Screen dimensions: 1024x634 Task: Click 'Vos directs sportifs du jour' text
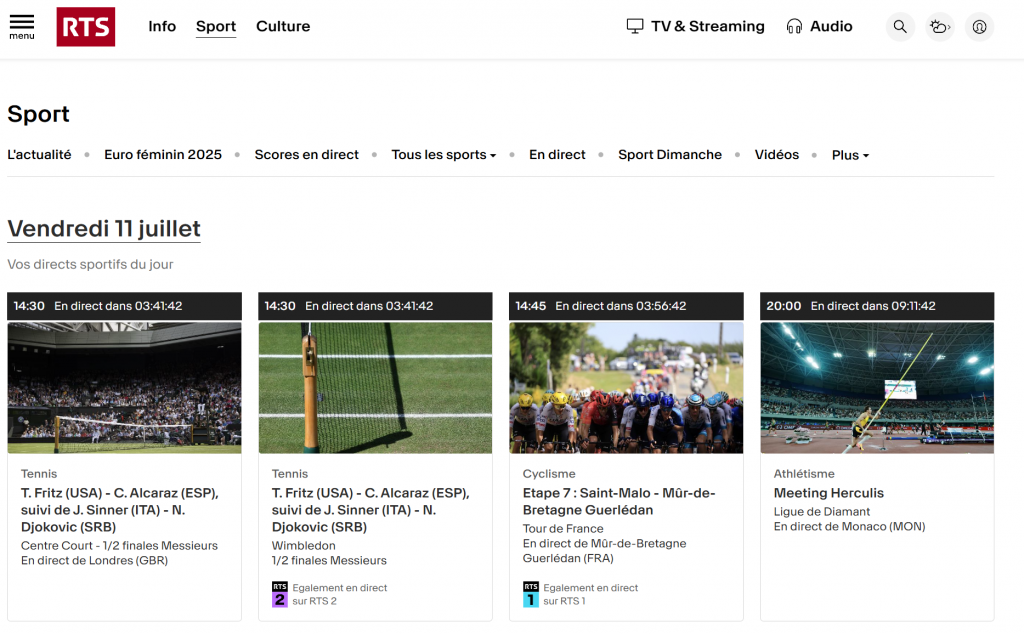[x=90, y=264]
